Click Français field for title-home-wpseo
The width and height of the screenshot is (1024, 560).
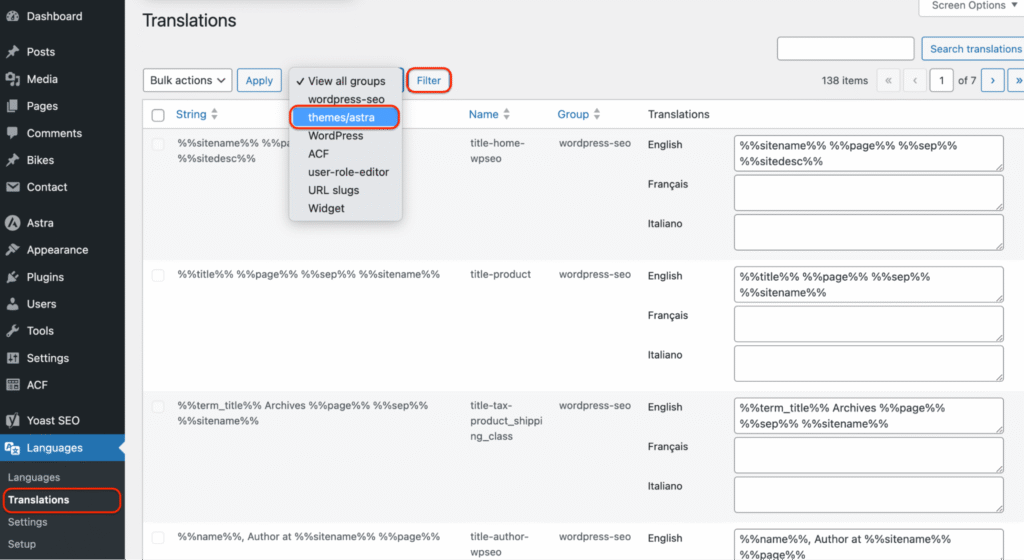869,193
